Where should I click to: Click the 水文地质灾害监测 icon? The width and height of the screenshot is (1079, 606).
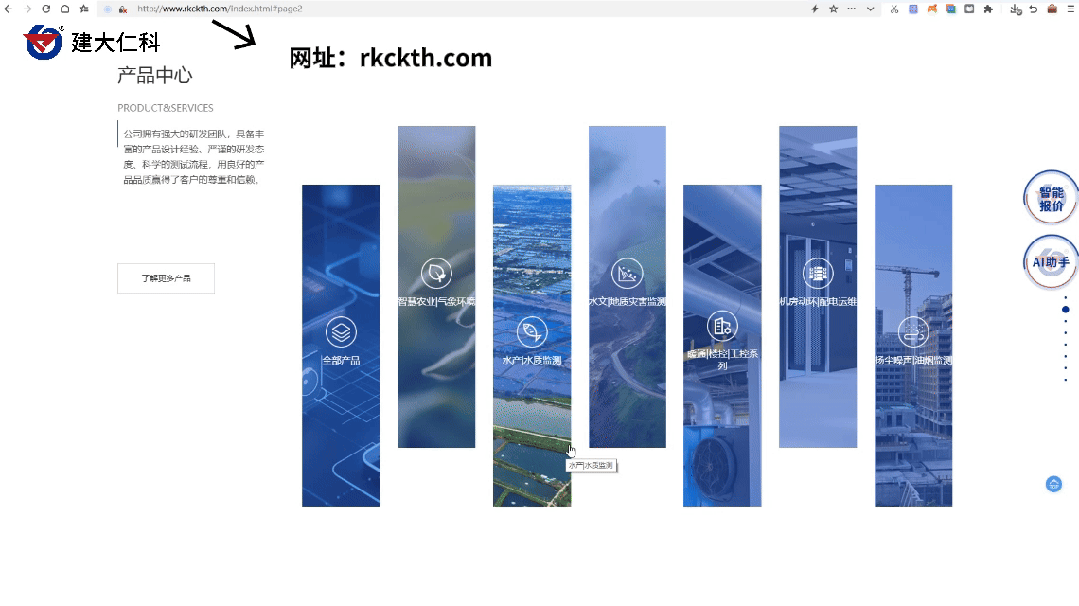(x=627, y=272)
